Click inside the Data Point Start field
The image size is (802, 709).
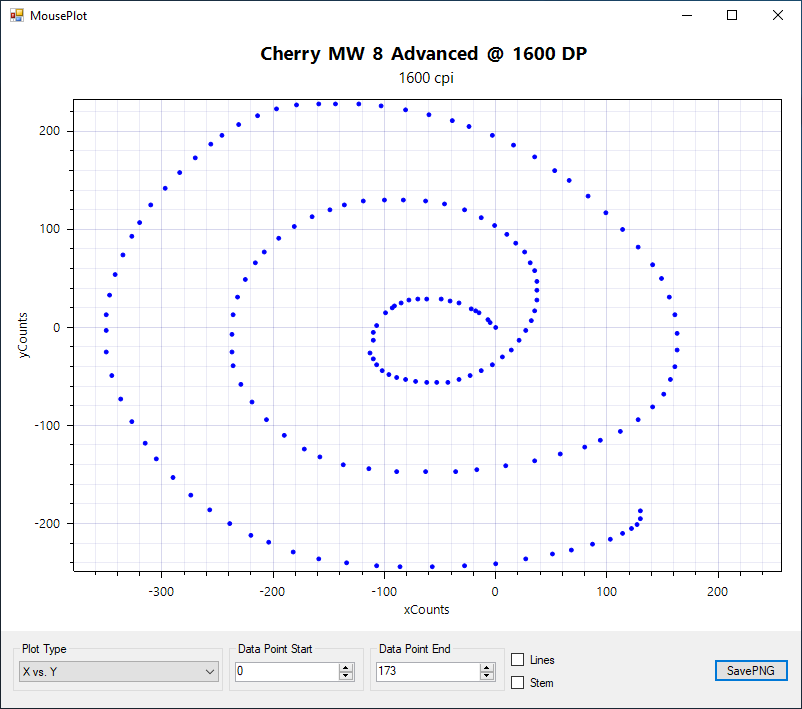[x=286, y=671]
